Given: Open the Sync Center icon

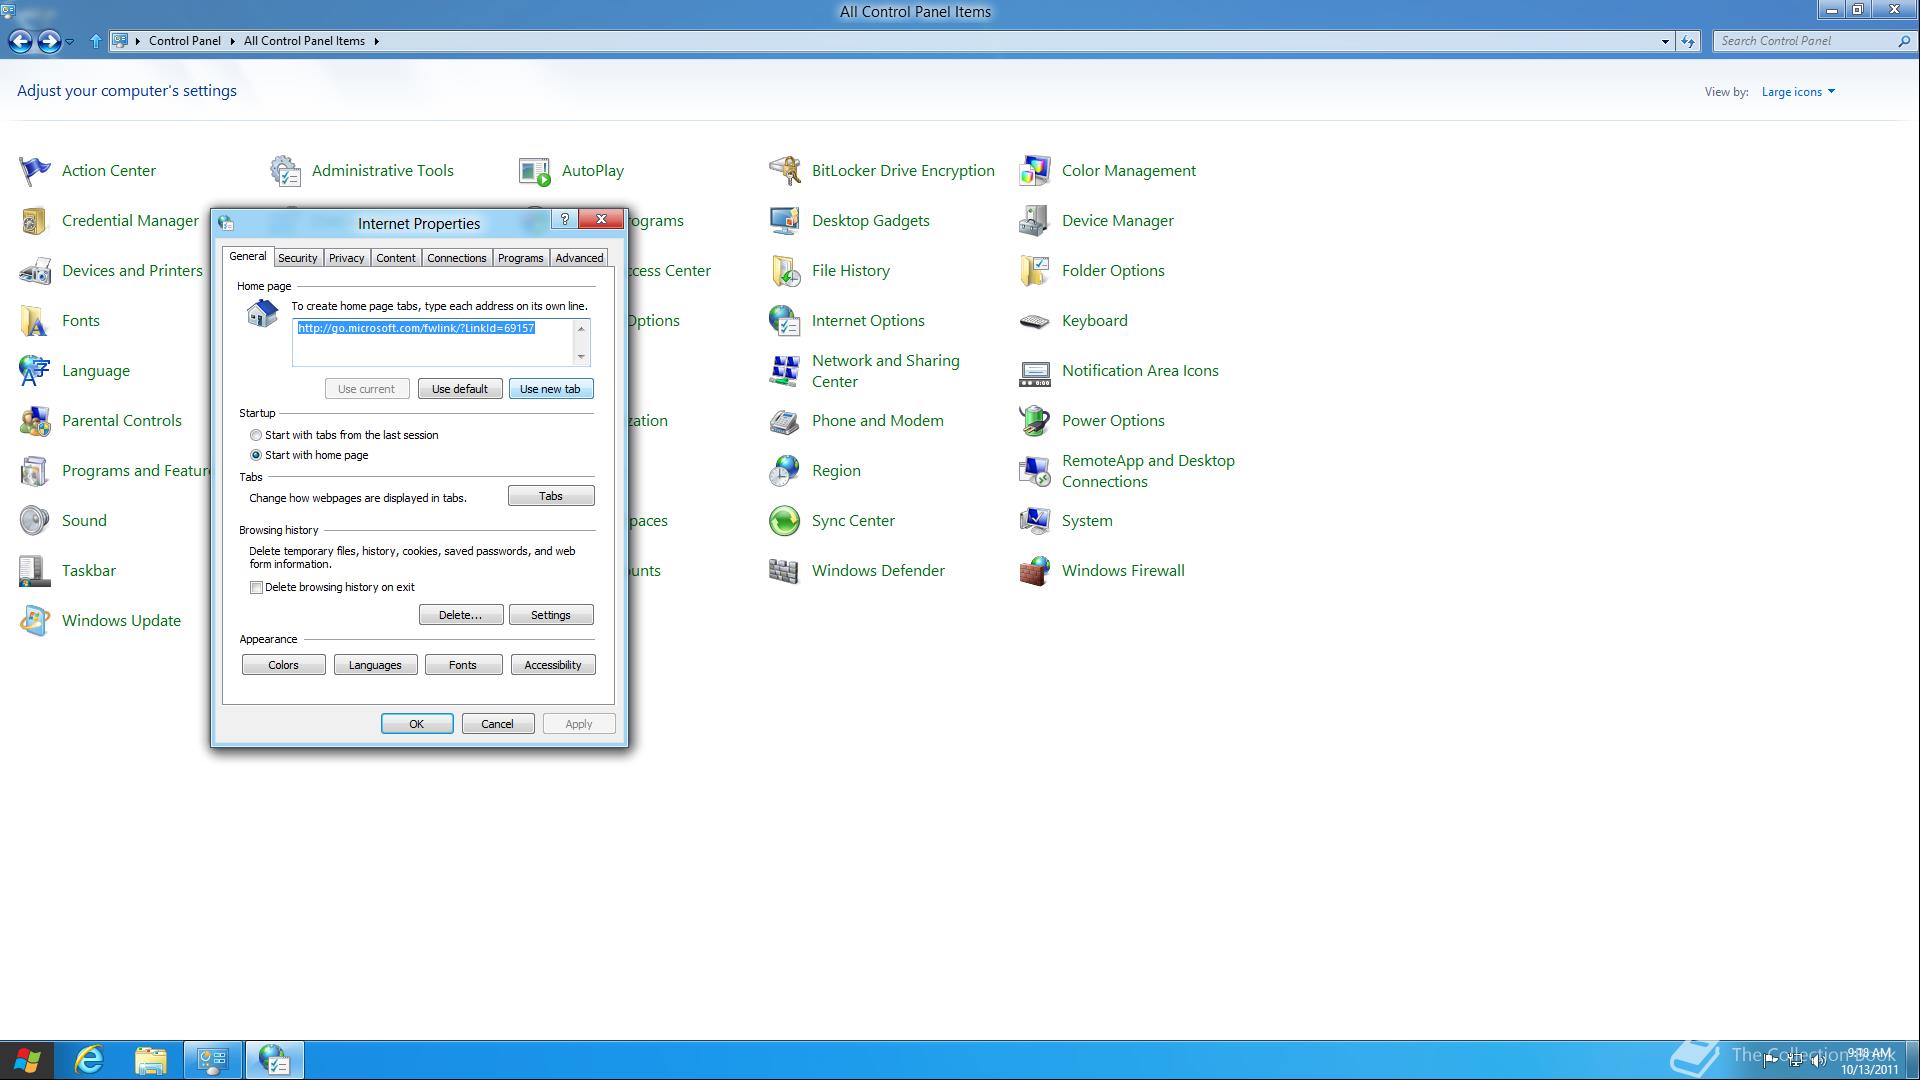Looking at the screenshot, I should [785, 521].
